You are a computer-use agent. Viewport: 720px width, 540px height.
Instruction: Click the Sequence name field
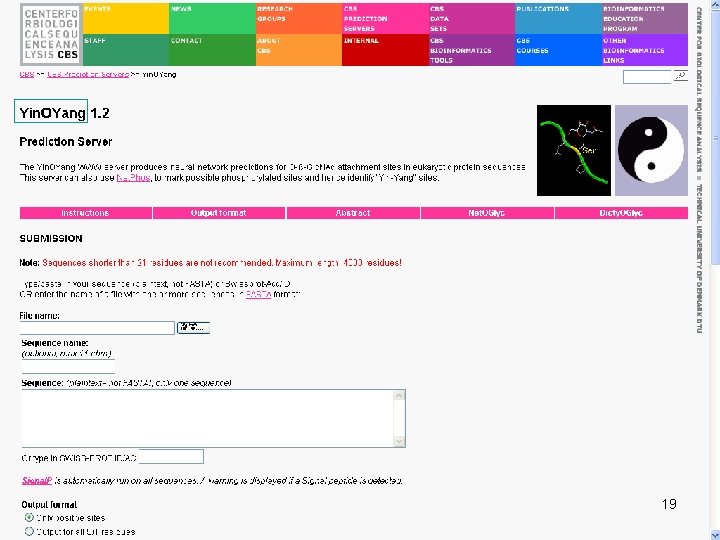(68, 367)
